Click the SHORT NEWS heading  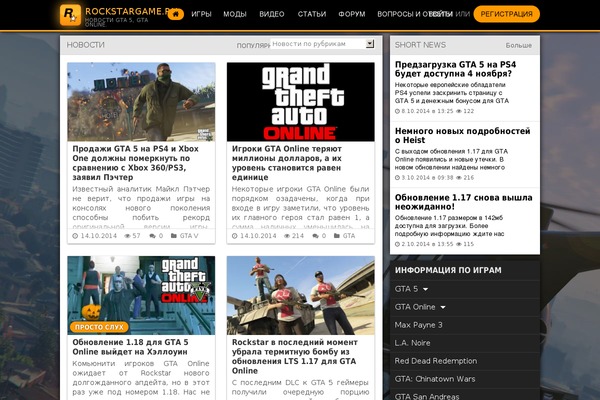[420, 45]
